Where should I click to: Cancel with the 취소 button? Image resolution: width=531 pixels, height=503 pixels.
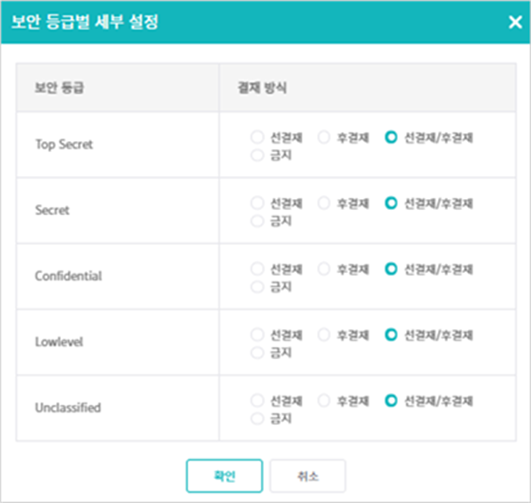pos(307,476)
